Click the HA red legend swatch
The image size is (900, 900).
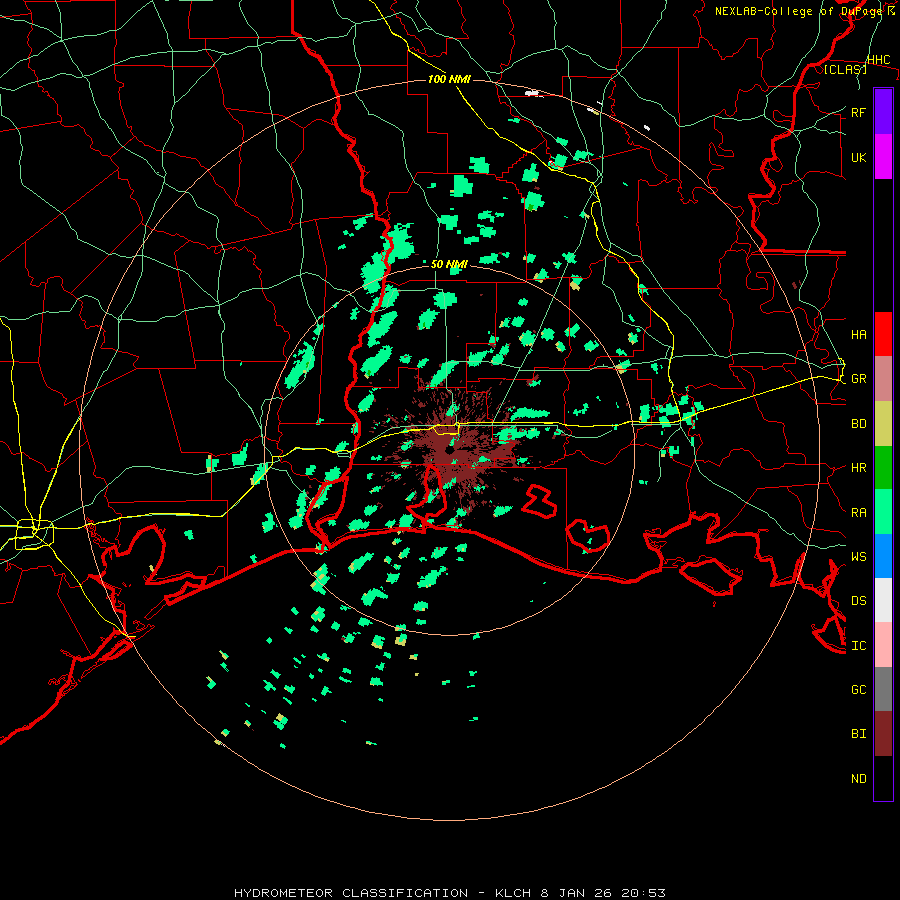[x=883, y=334]
